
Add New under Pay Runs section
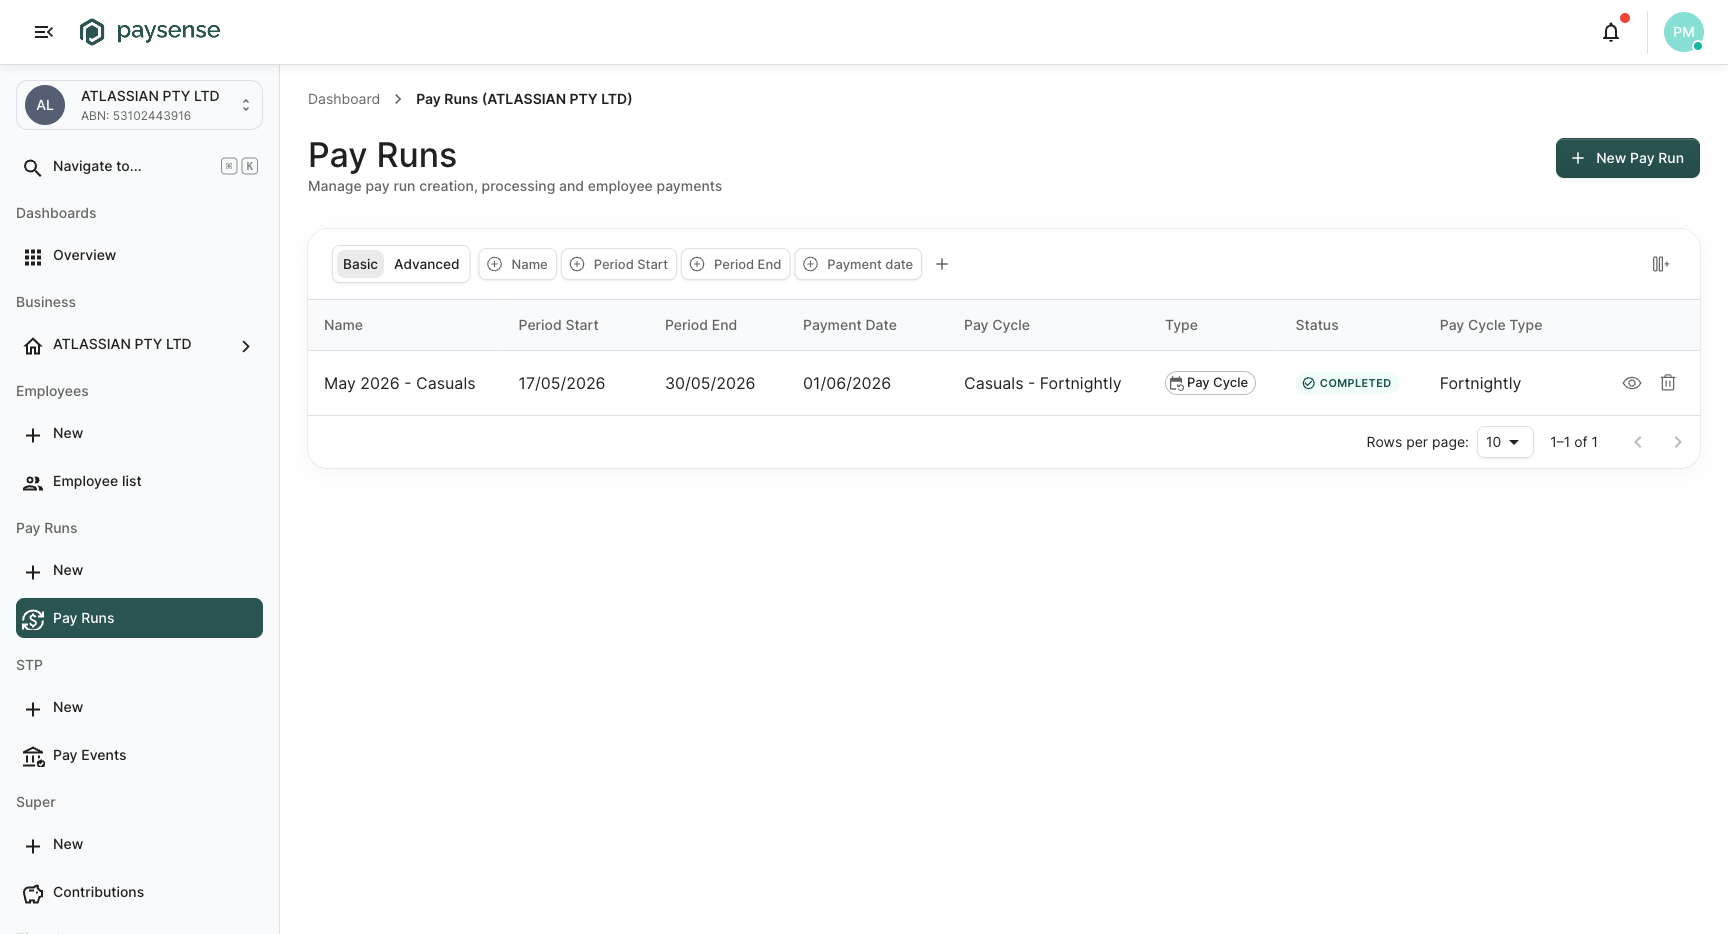[x=139, y=571]
